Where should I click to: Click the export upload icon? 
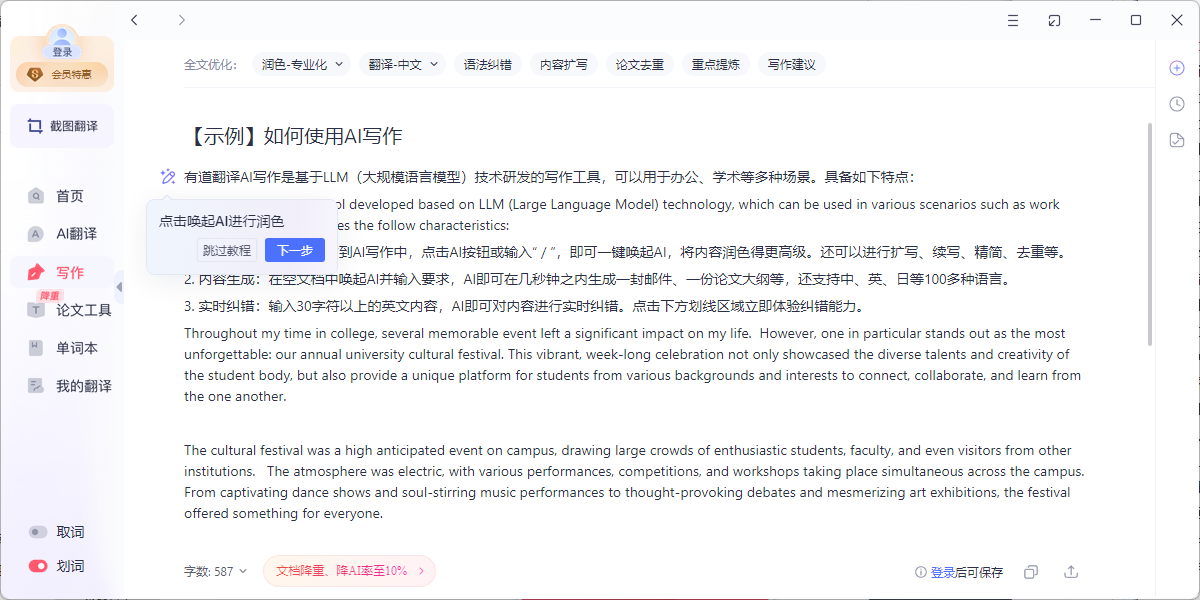(1071, 572)
